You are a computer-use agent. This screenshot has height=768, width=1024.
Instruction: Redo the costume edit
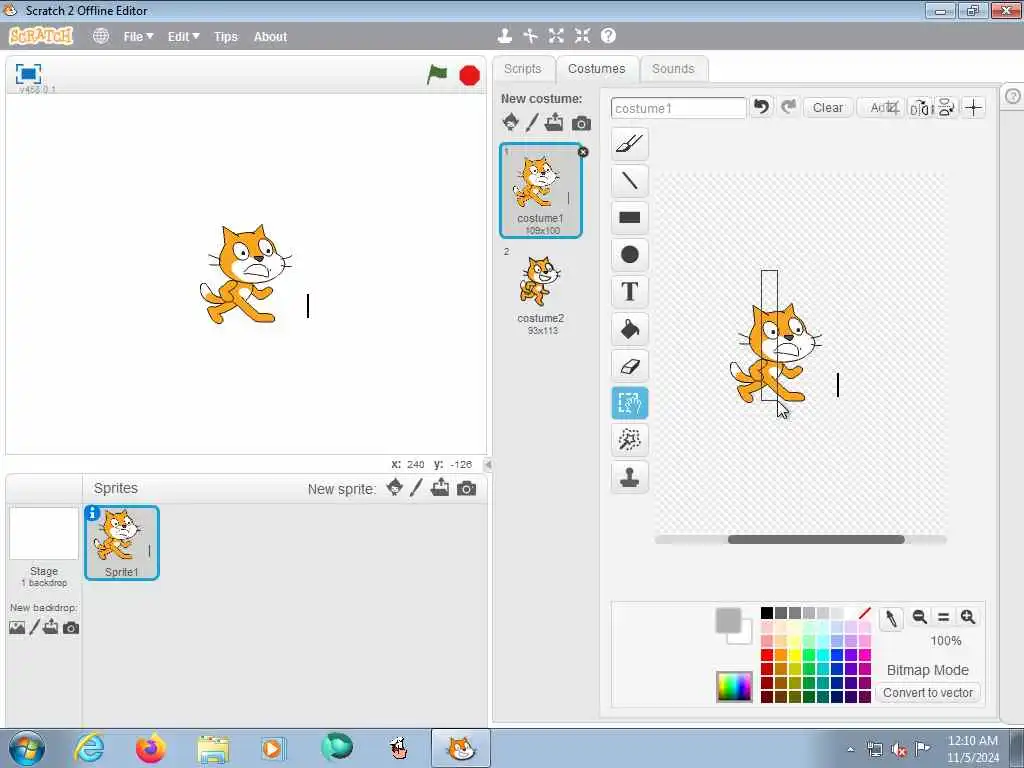click(789, 106)
